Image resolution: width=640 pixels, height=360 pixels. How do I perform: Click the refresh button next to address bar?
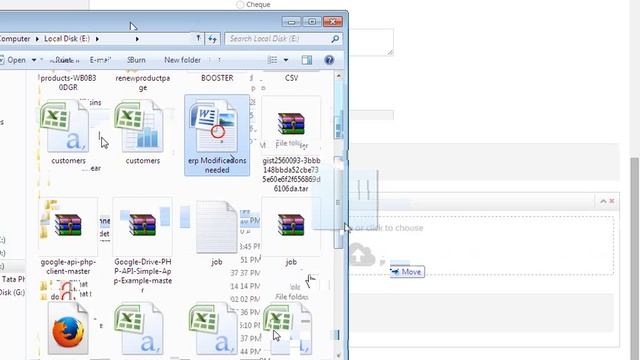(212, 39)
